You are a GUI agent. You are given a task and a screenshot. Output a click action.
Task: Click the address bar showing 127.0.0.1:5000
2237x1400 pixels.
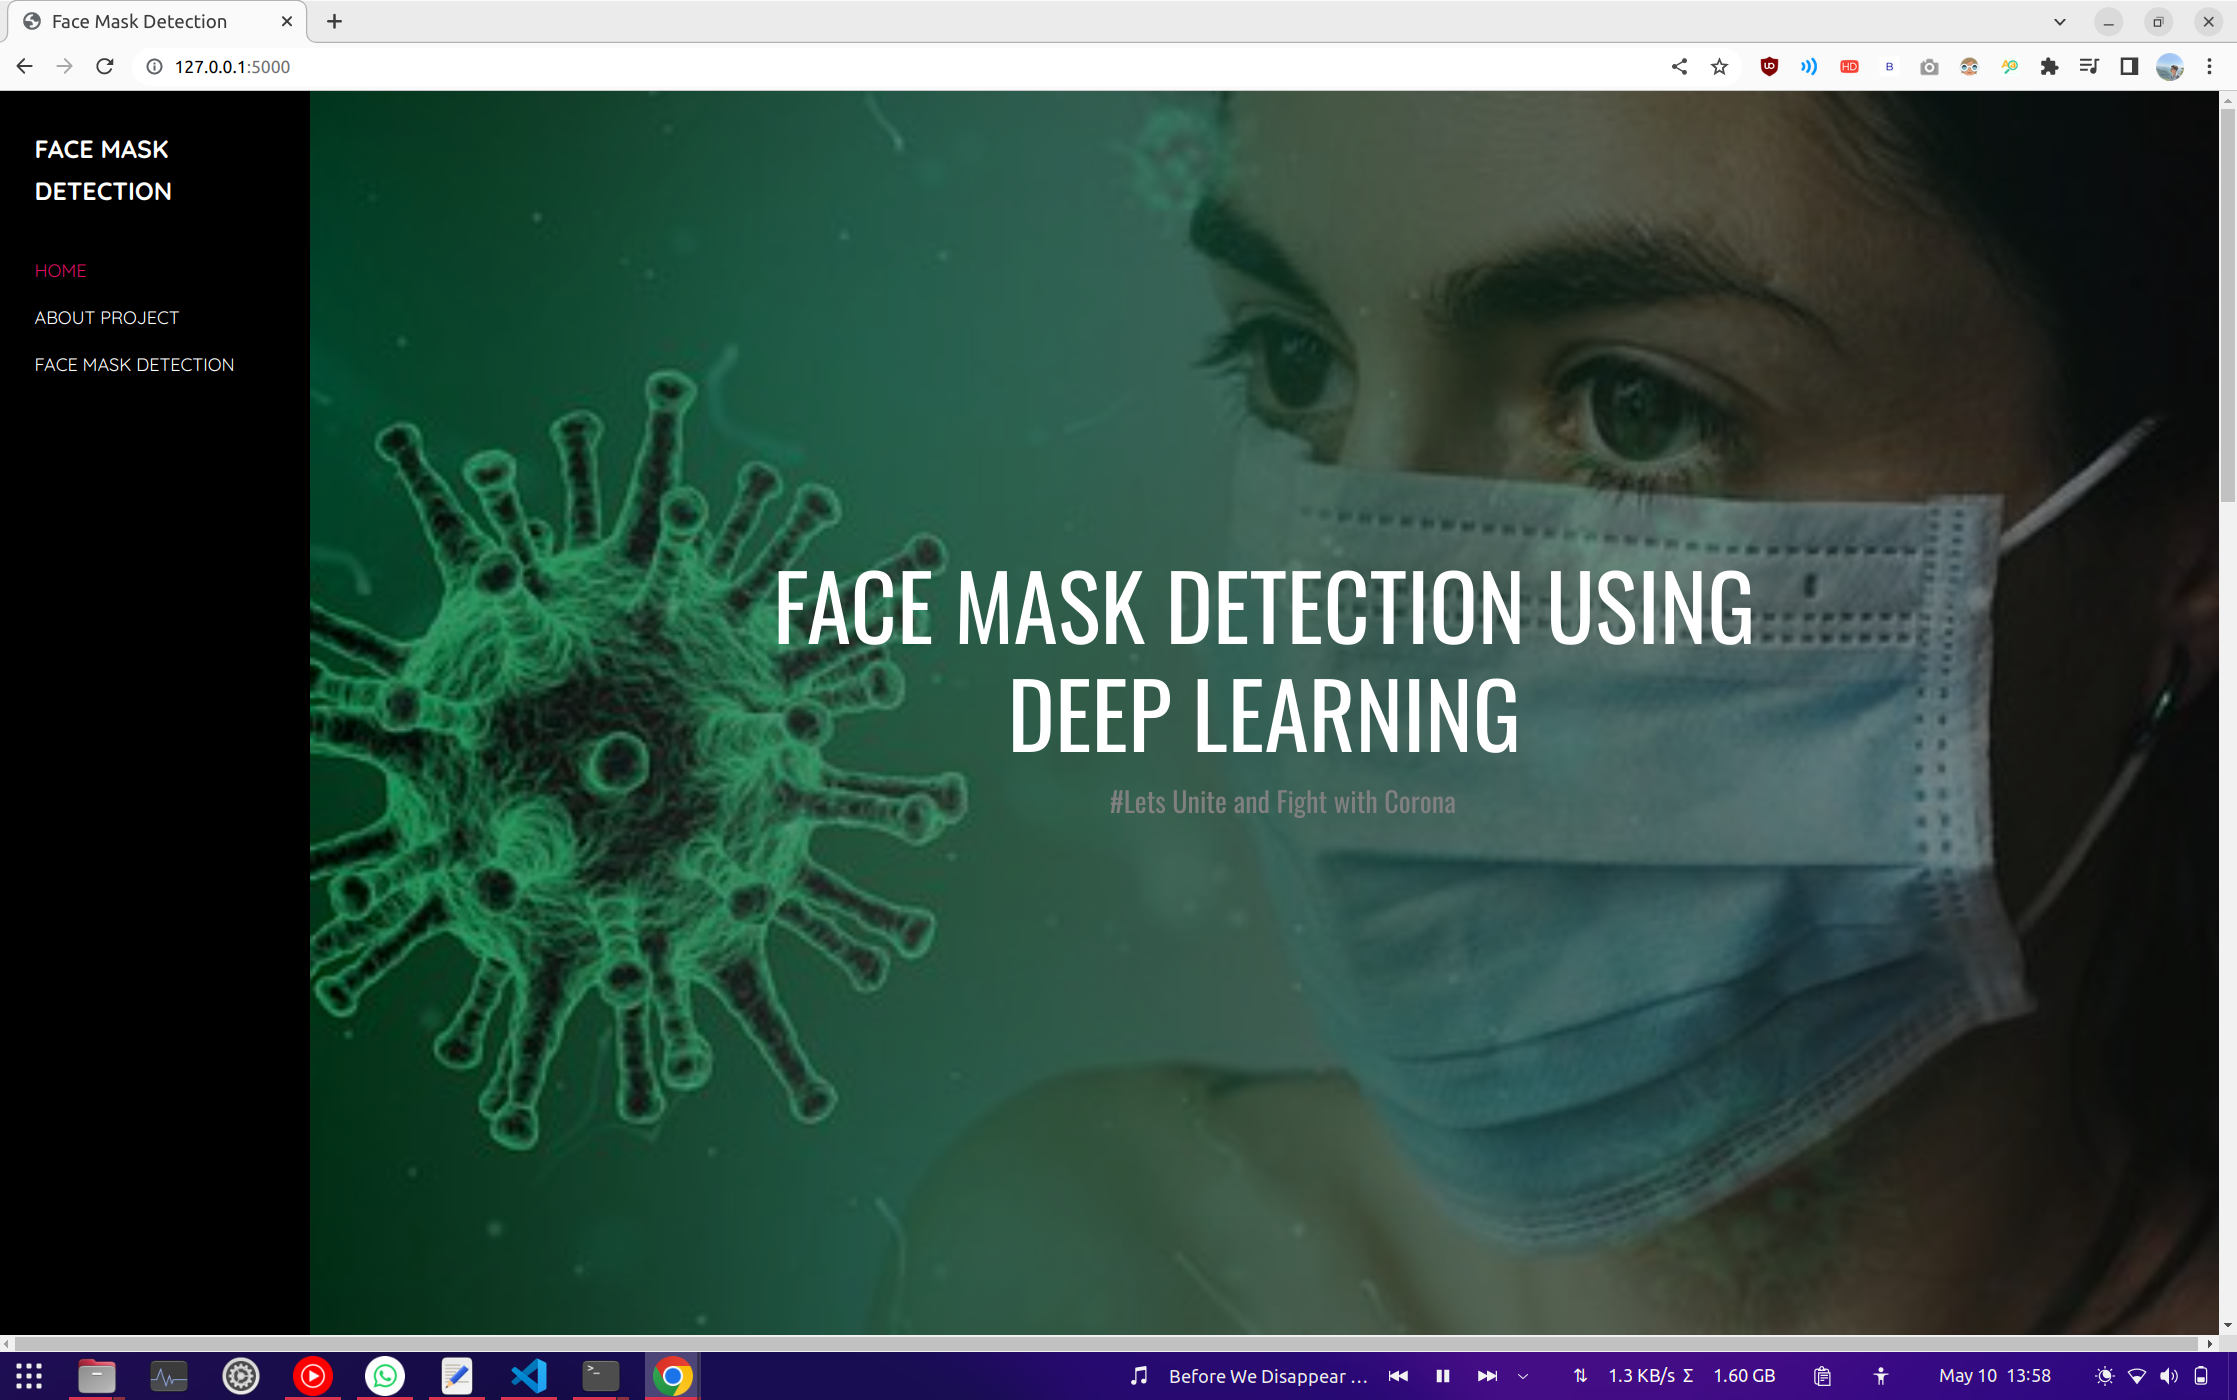point(232,66)
